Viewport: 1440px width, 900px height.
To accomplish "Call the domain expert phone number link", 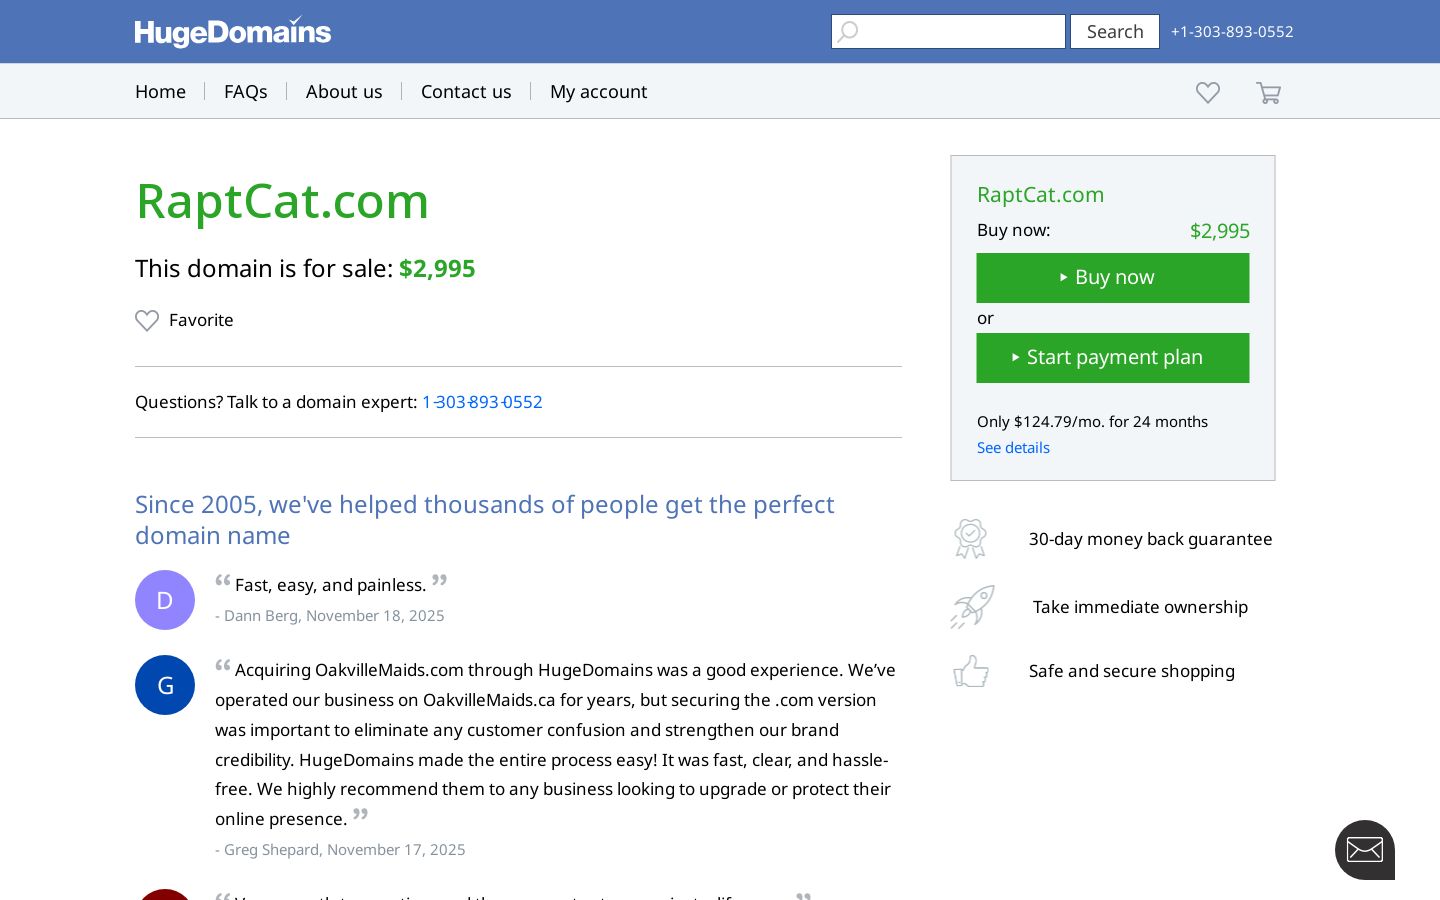I will 482,402.
